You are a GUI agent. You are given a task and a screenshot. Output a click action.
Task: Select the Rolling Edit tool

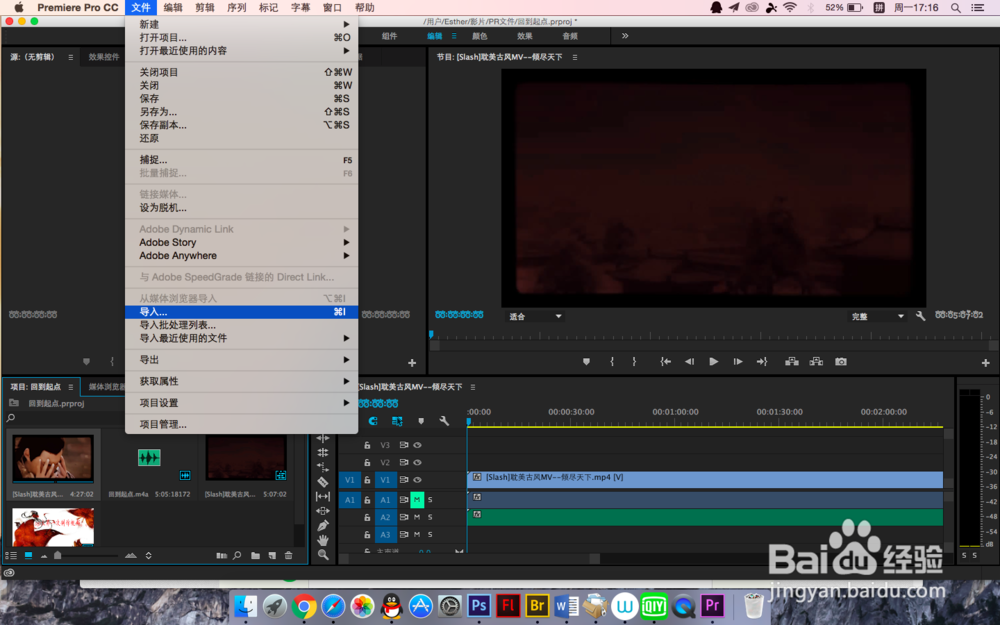[x=323, y=453]
